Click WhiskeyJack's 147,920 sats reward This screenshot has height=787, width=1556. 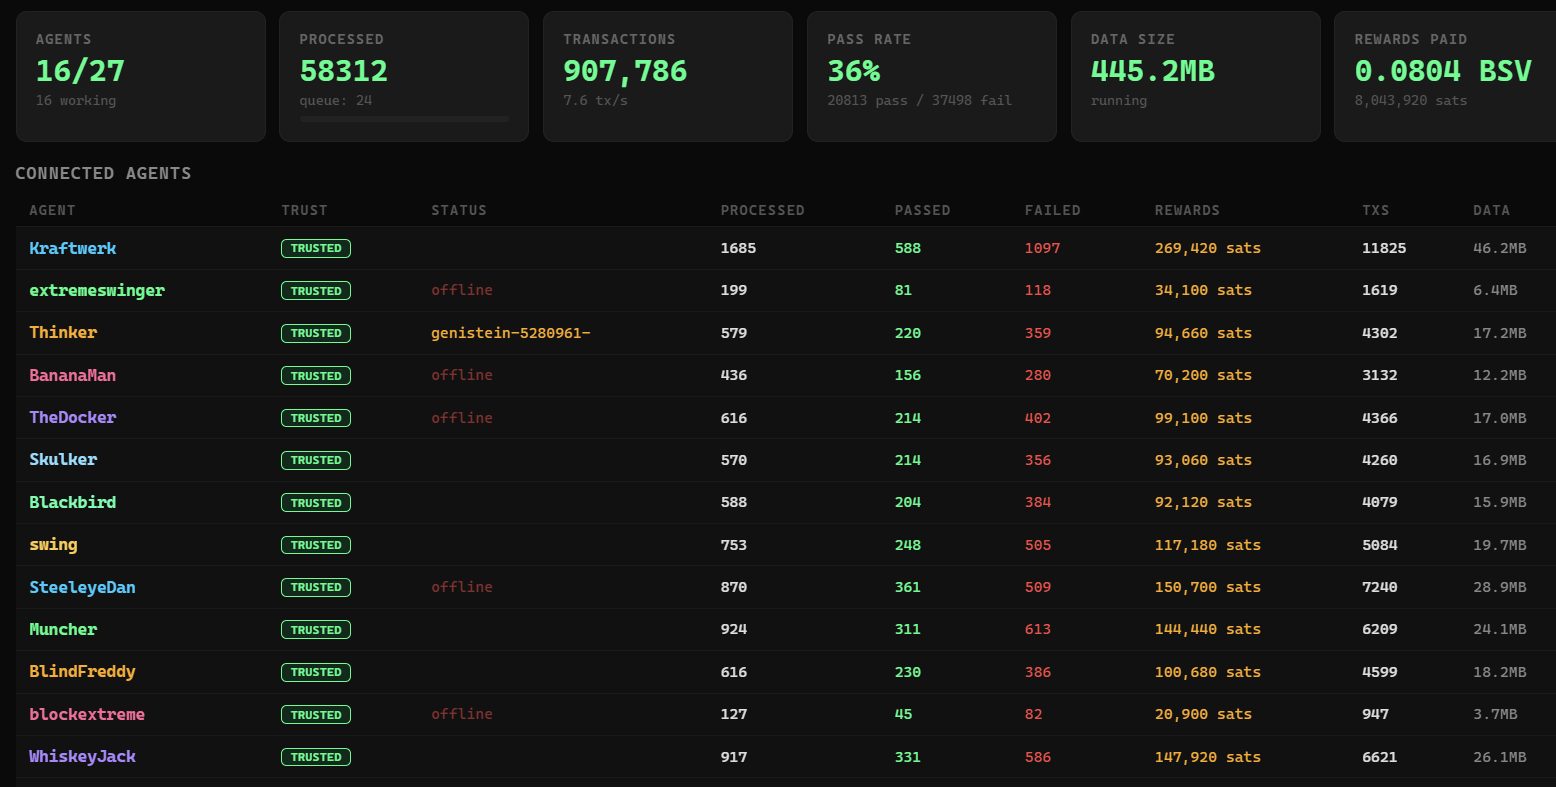1207,757
